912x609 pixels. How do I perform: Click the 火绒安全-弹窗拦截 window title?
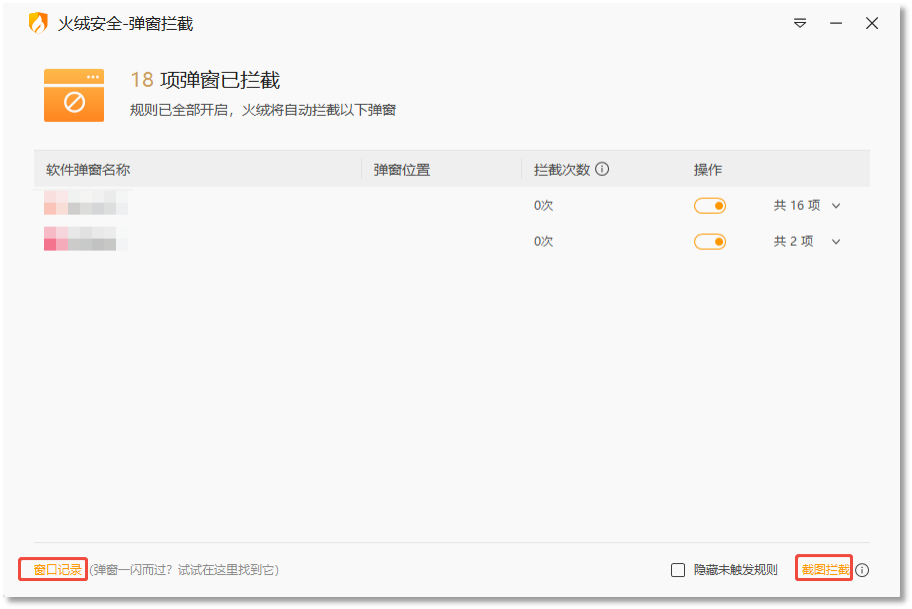125,24
